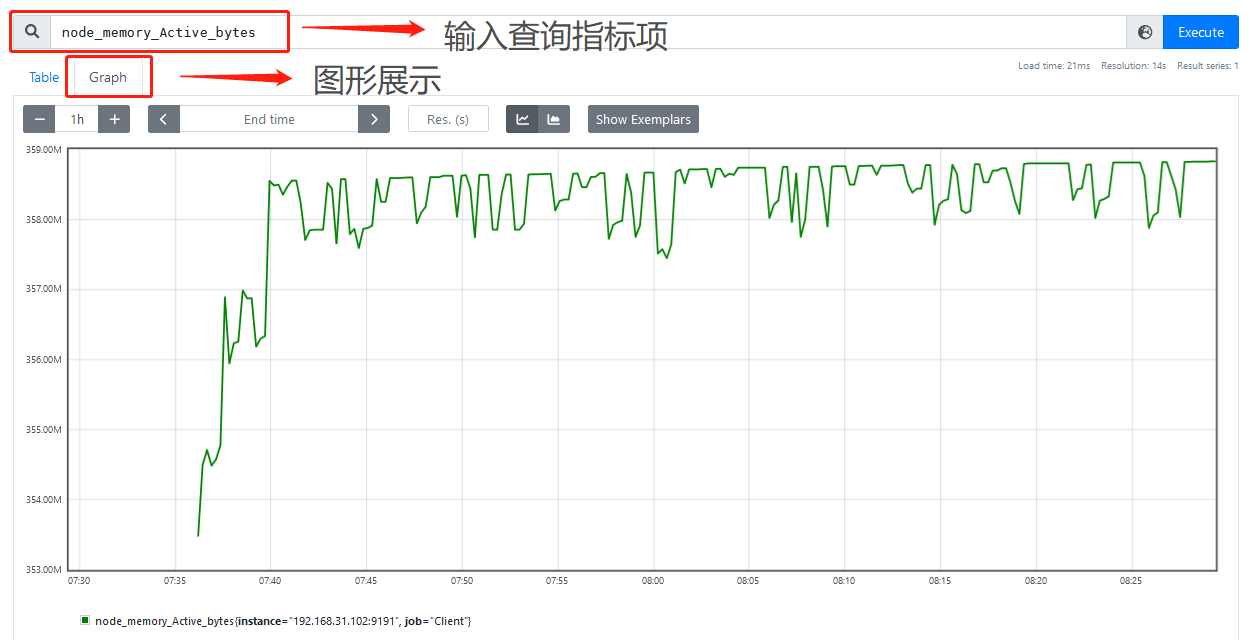Click the search magnifier icon
This screenshot has height=640, width=1250.
pyautogui.click(x=32, y=32)
